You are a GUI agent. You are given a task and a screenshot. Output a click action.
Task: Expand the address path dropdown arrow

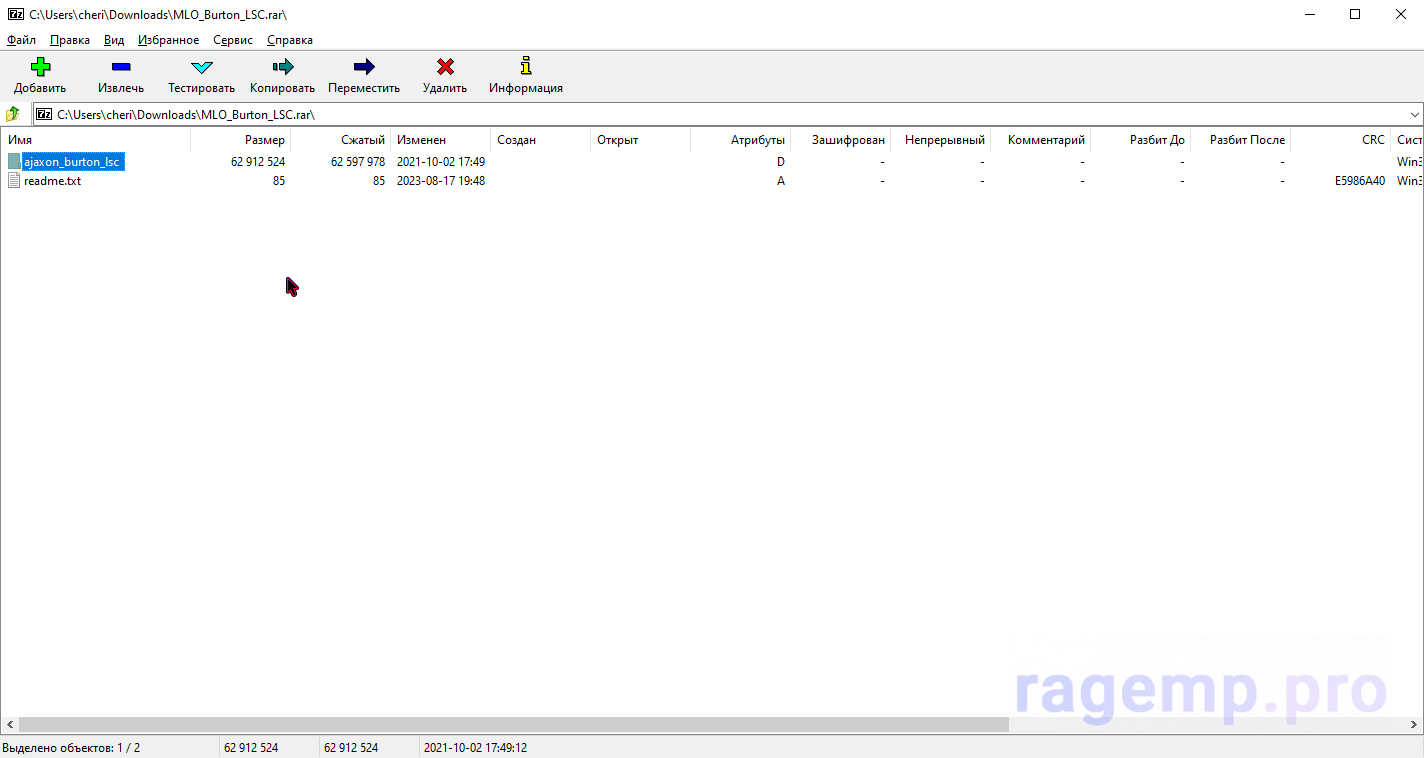[x=1414, y=114]
